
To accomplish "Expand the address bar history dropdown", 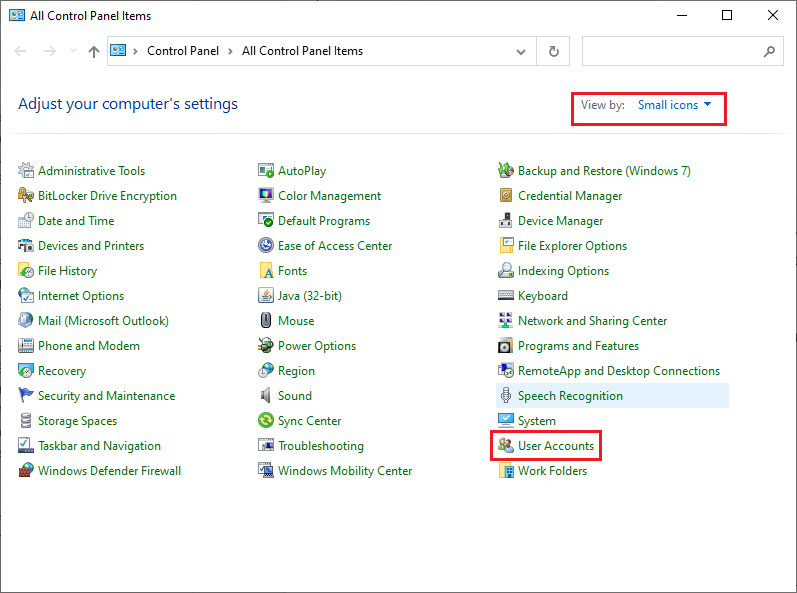I will tap(521, 51).
